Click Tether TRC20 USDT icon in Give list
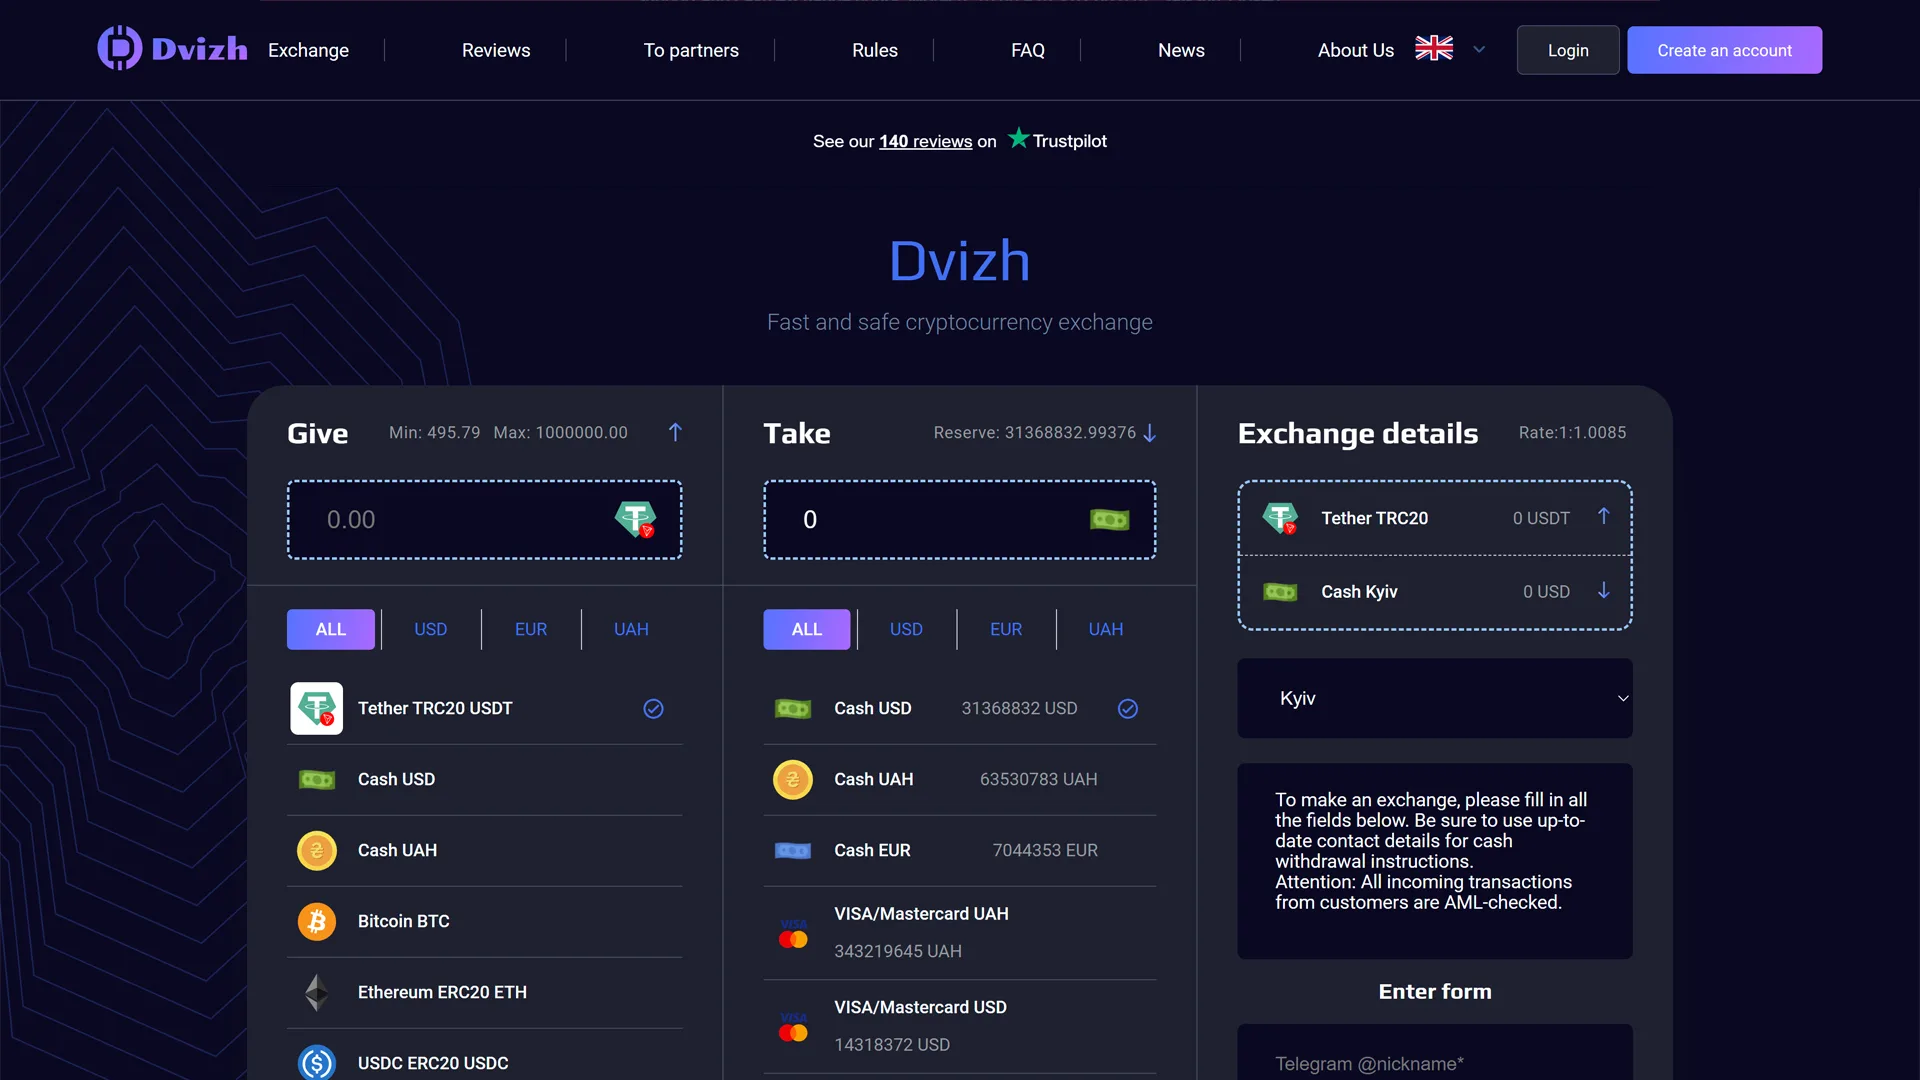Screen dimensions: 1920x1080 click(316, 708)
